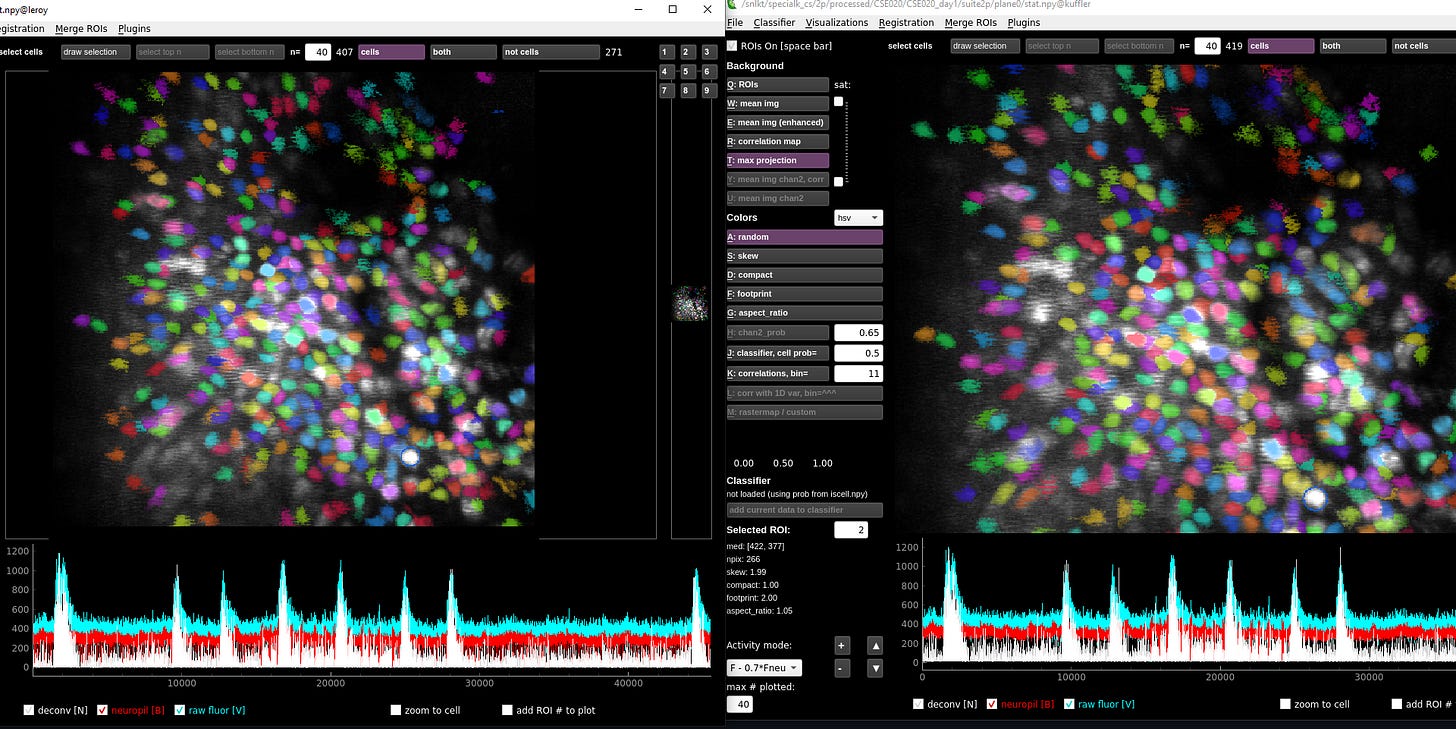Click the suite2p icon in kuffler title bar
Screen dimensions: 1456x729
732,5
